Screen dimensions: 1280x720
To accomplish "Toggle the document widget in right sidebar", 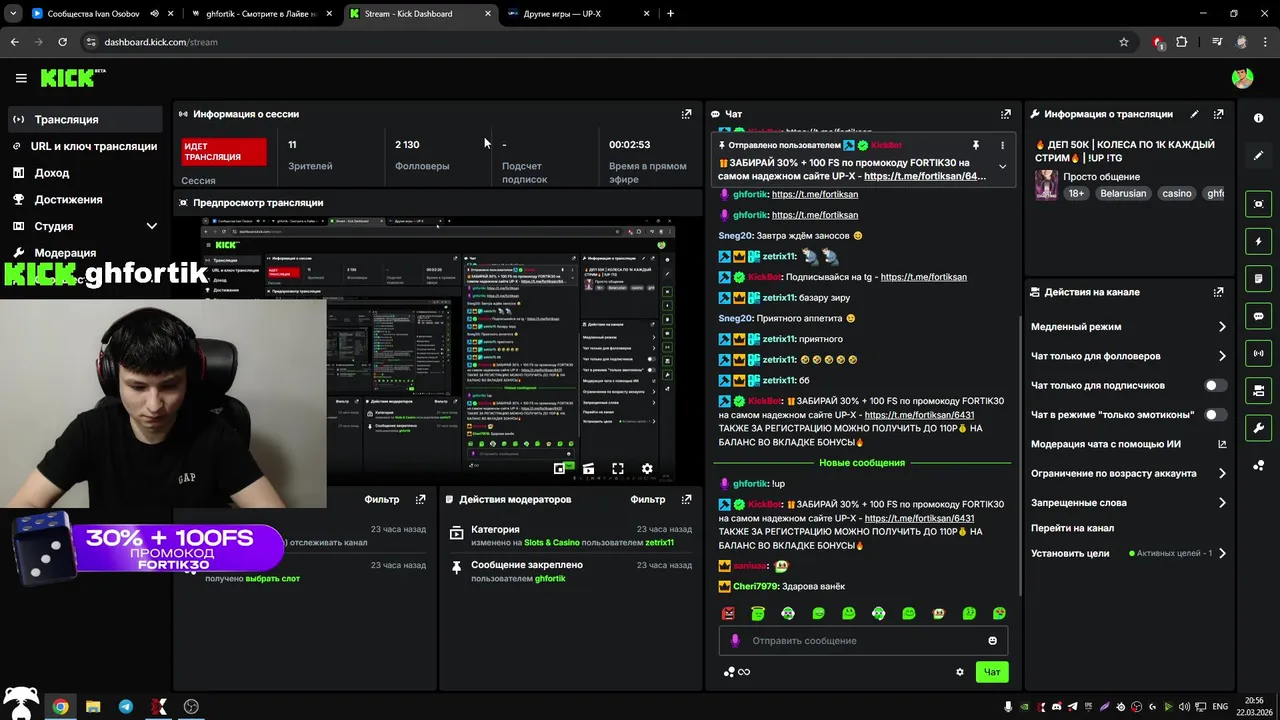I will click(x=1258, y=278).
